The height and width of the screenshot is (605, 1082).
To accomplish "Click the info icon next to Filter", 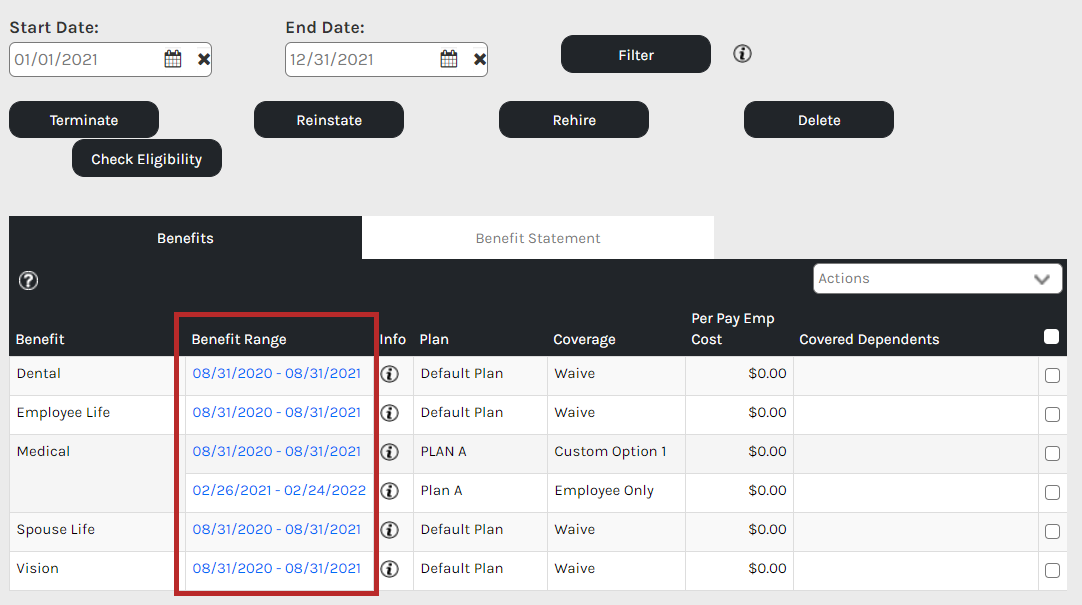I will point(742,54).
